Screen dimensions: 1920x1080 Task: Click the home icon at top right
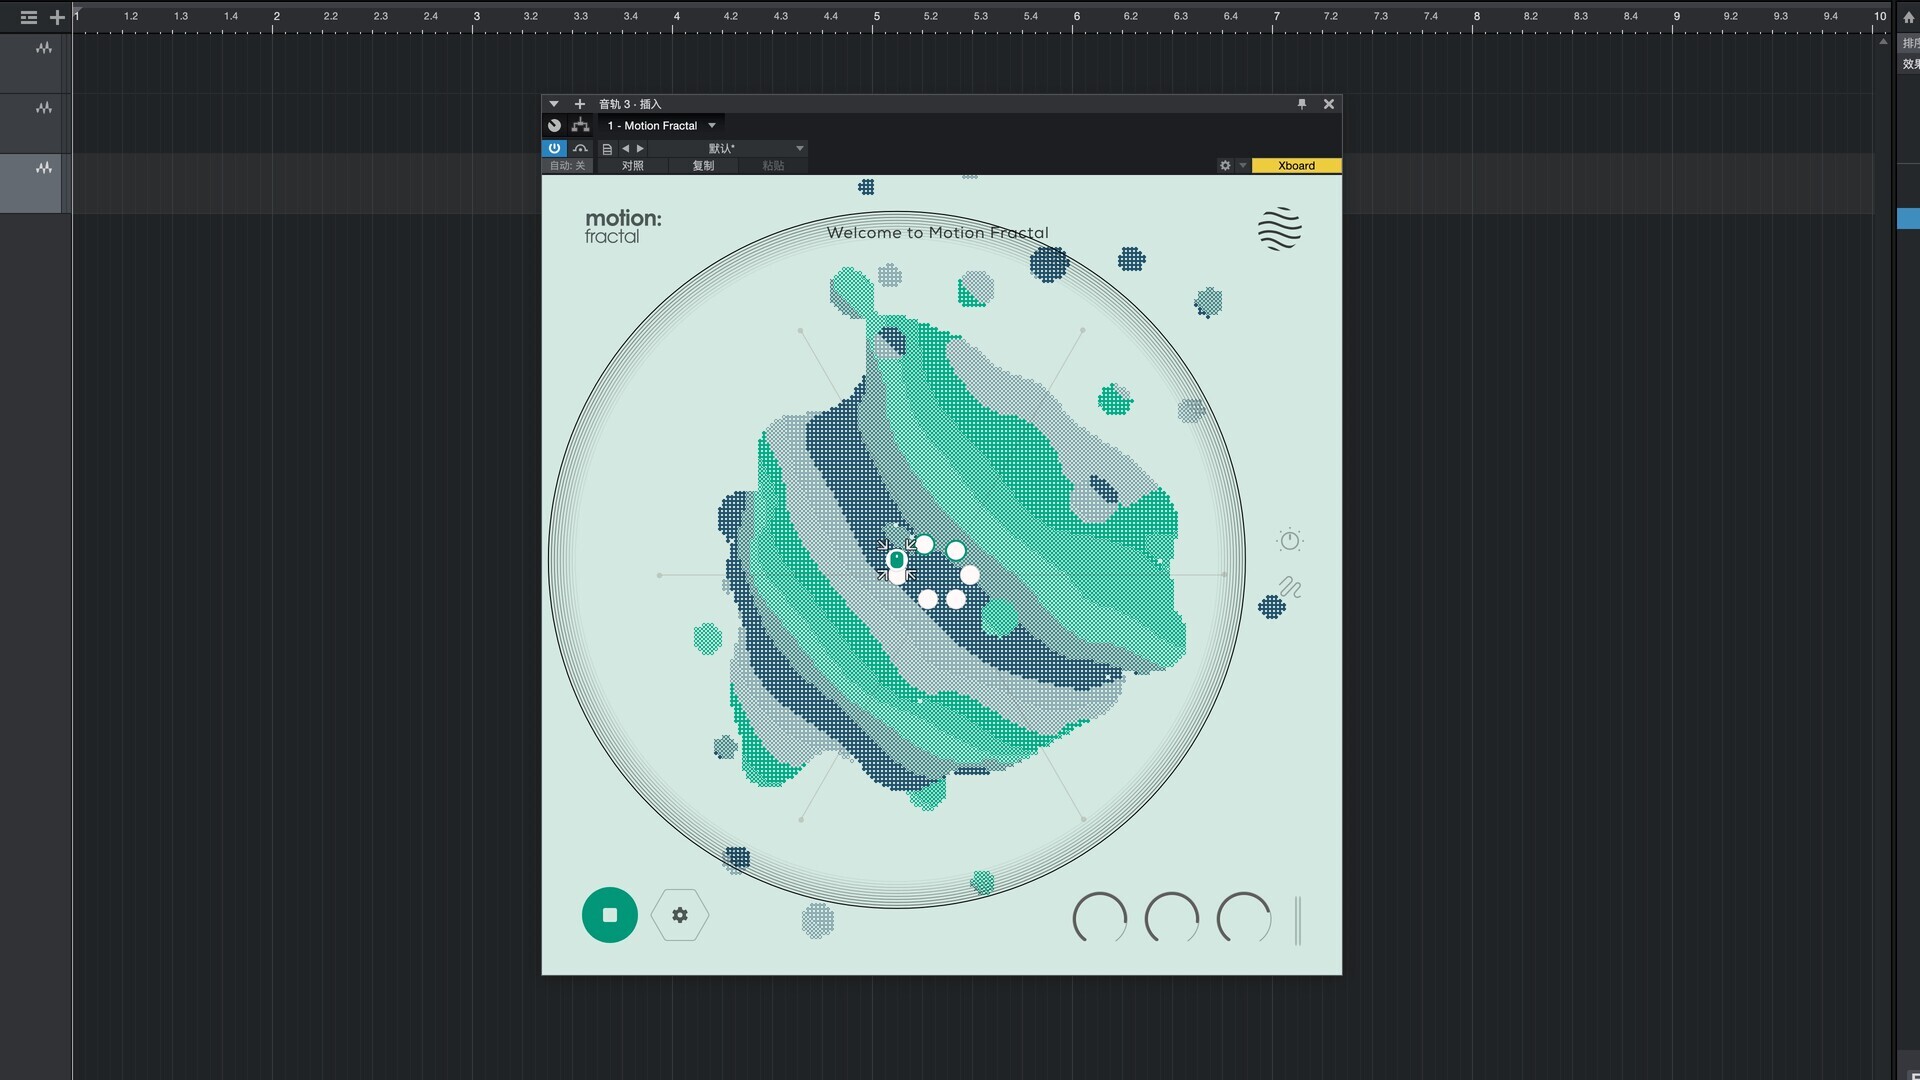tap(1908, 17)
